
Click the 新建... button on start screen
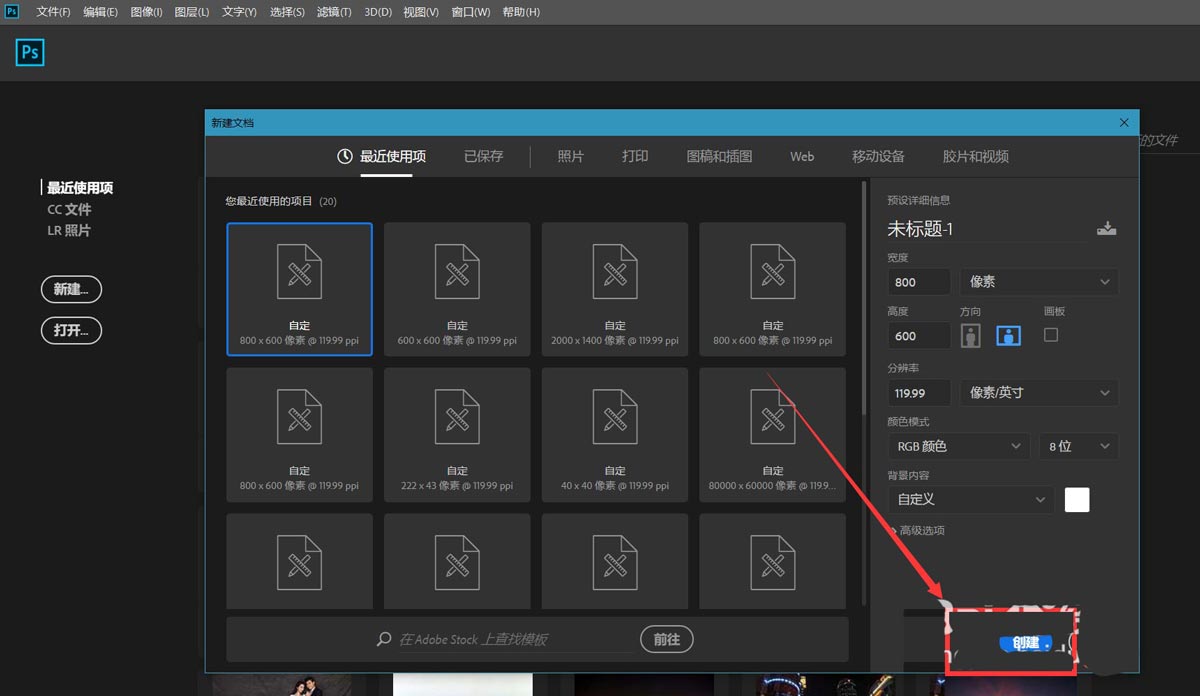pyautogui.click(x=71, y=289)
